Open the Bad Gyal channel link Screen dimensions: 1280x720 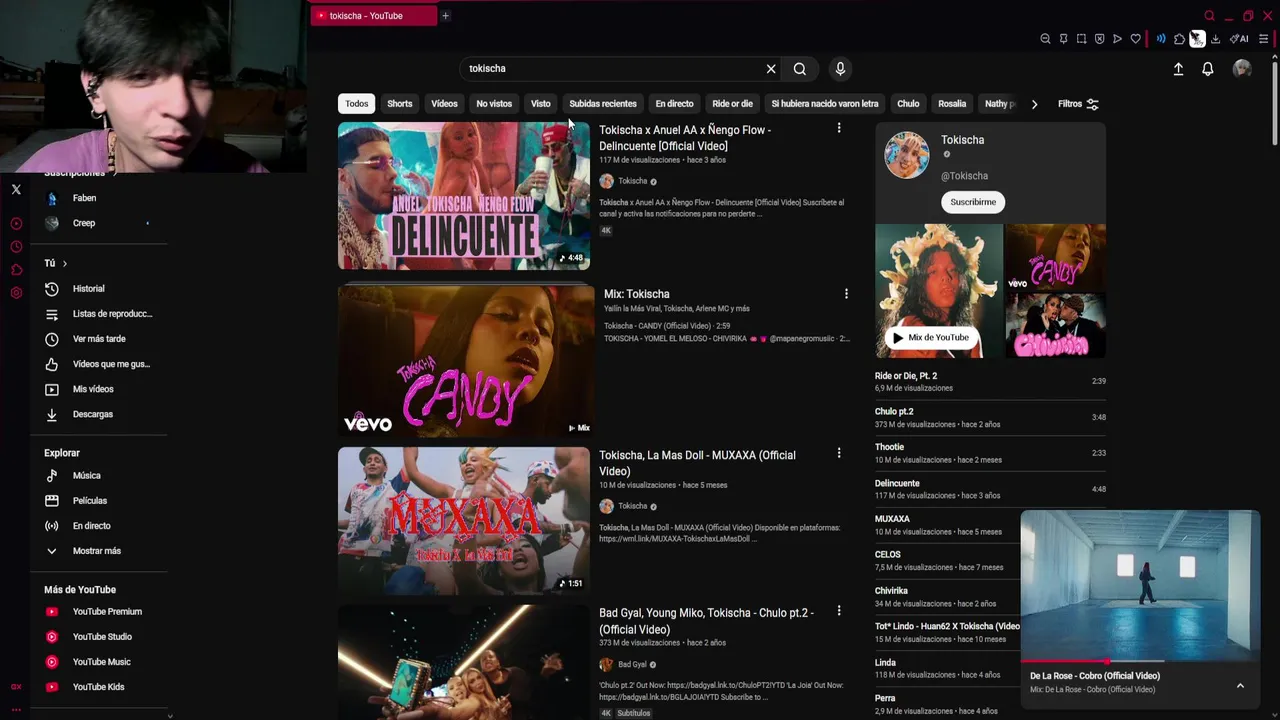(x=632, y=665)
